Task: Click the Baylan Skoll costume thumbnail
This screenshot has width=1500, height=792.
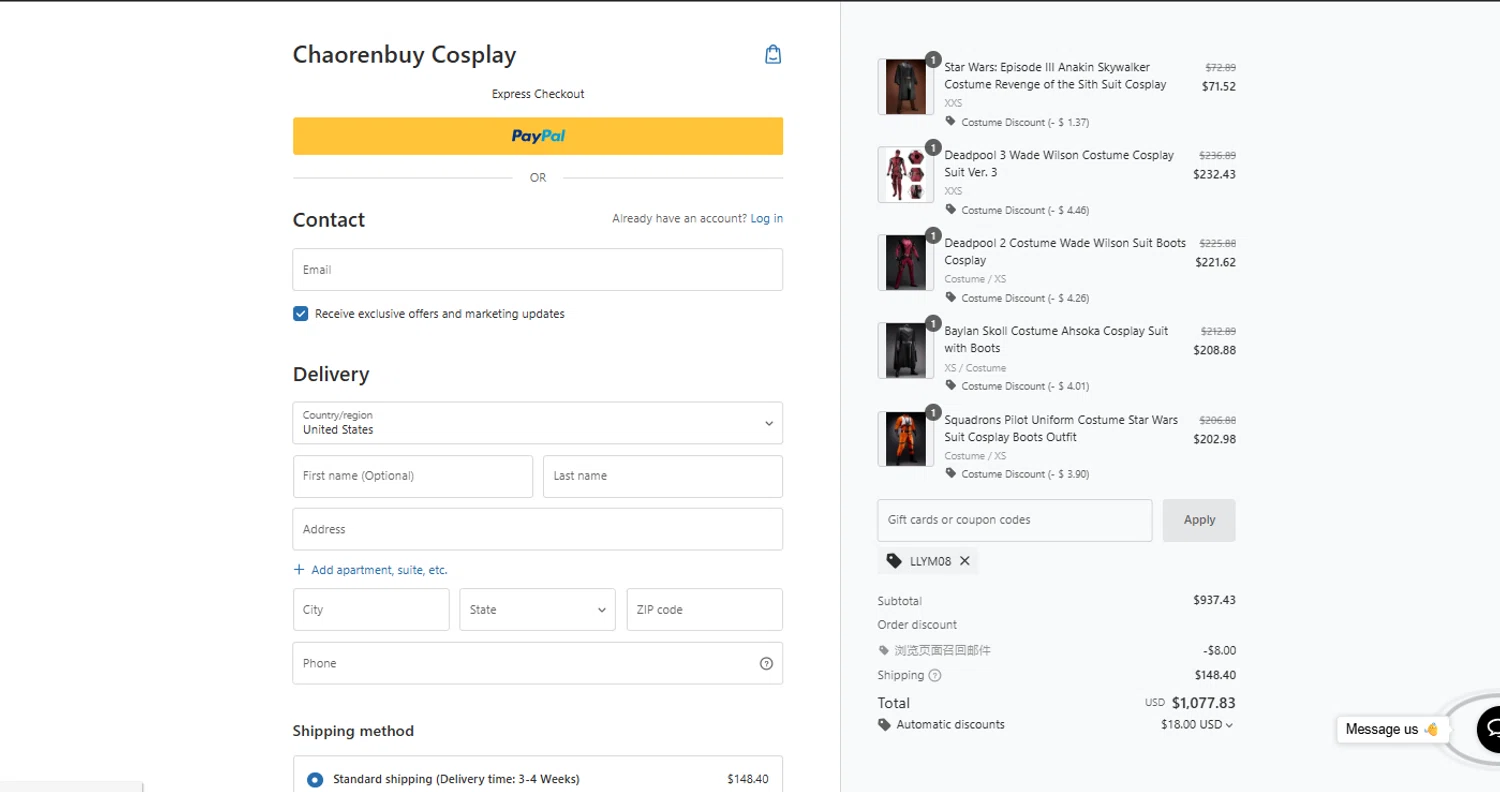Action: pos(906,351)
